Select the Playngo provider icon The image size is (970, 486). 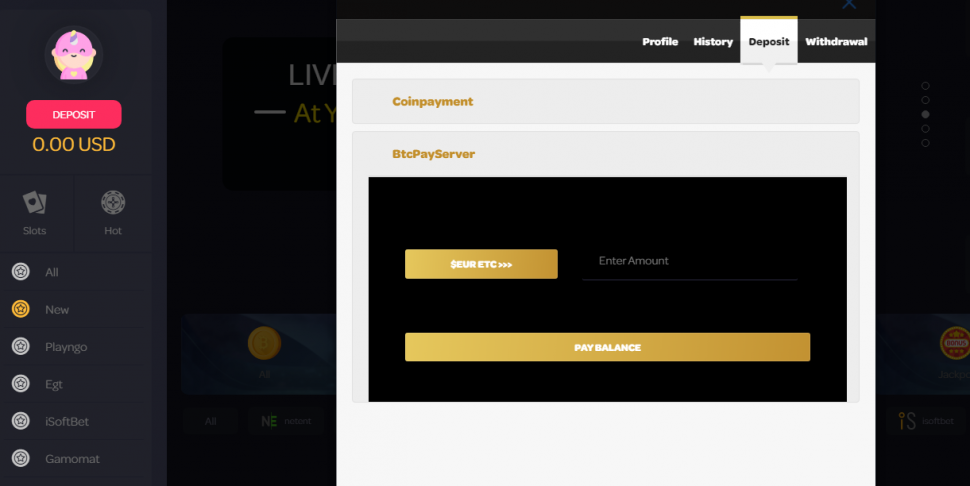point(20,347)
